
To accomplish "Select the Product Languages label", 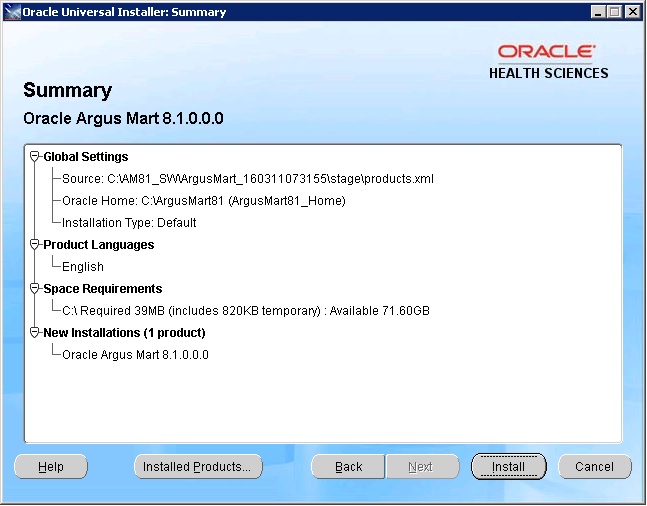I will [99, 245].
